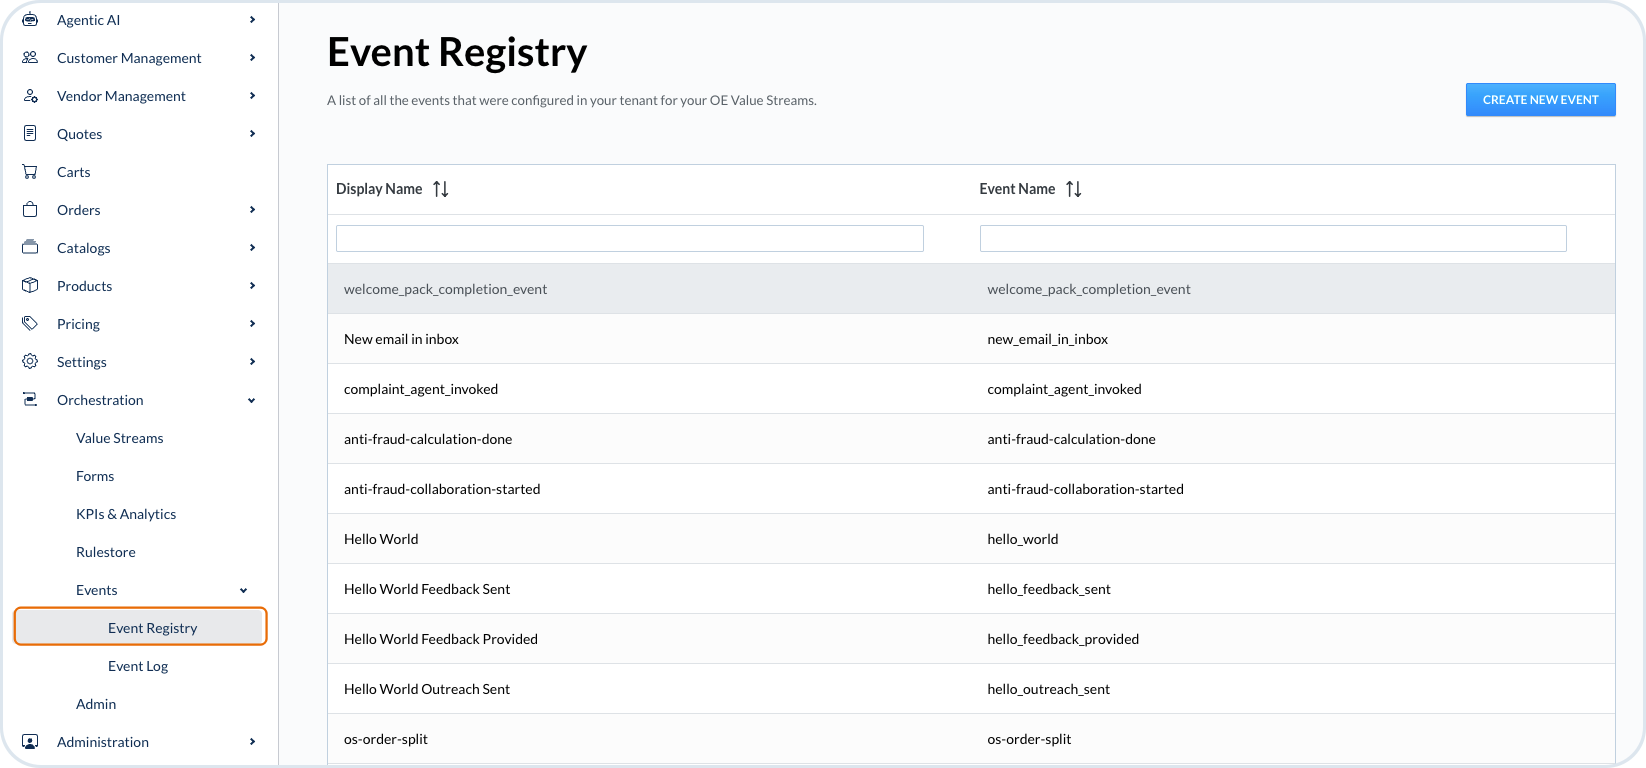Go to the Event Log page

[138, 666]
